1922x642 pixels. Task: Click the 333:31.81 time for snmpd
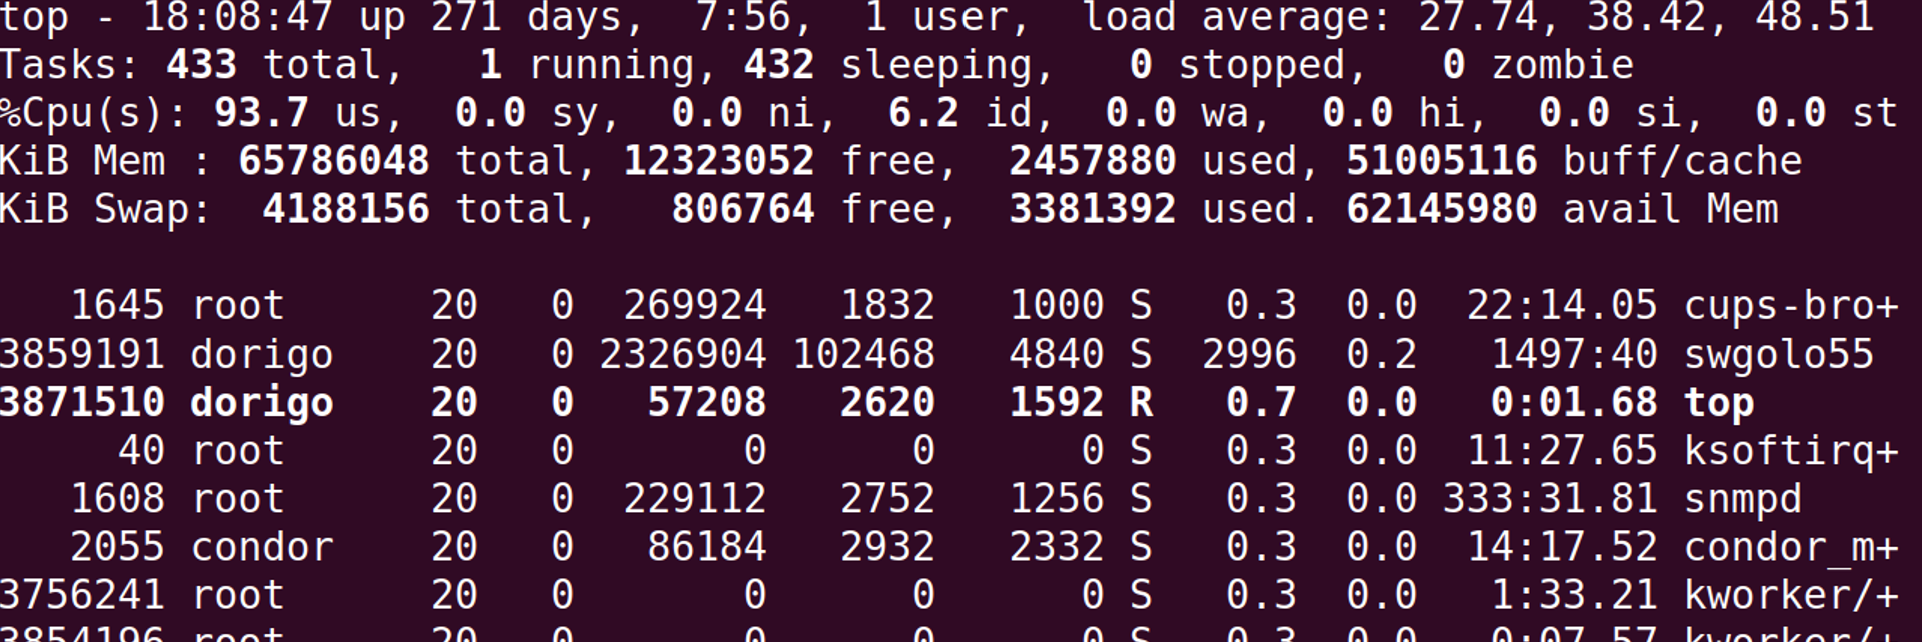tap(1549, 499)
